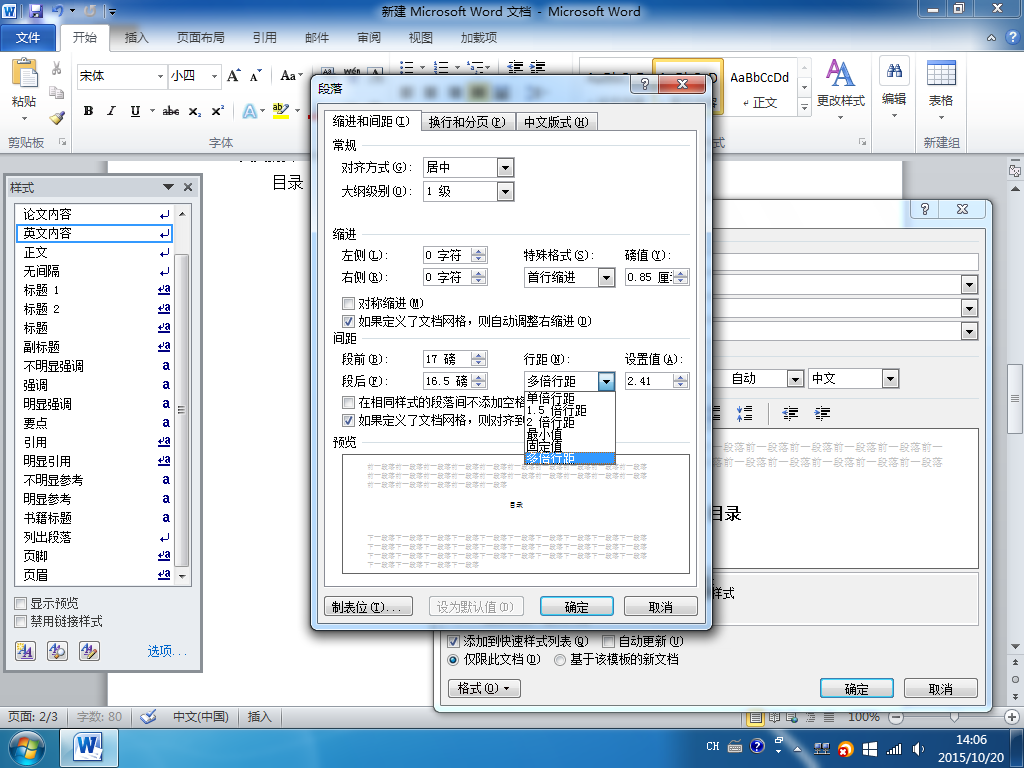The height and width of the screenshot is (768, 1024).
Task: Collapse the 行距 line spacing dropdown arrow
Action: pyautogui.click(x=607, y=381)
